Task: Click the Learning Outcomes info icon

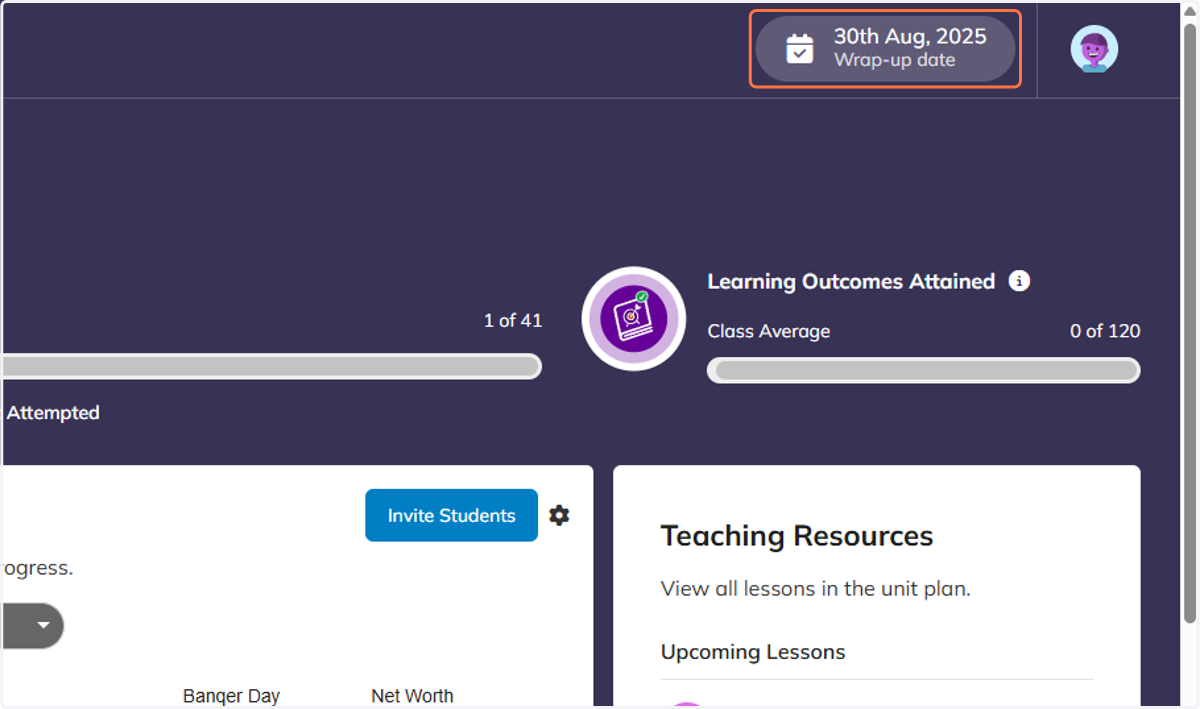Action: point(1019,281)
